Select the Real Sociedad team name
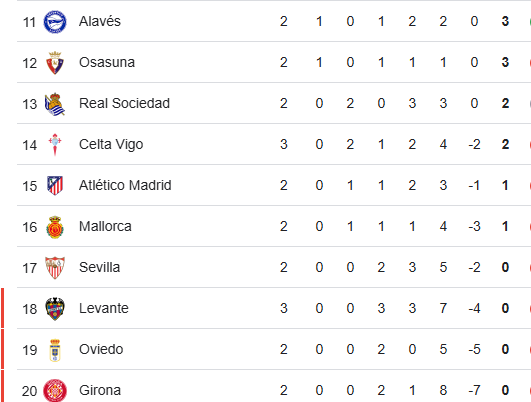The width and height of the screenshot is (531, 402). click(124, 103)
